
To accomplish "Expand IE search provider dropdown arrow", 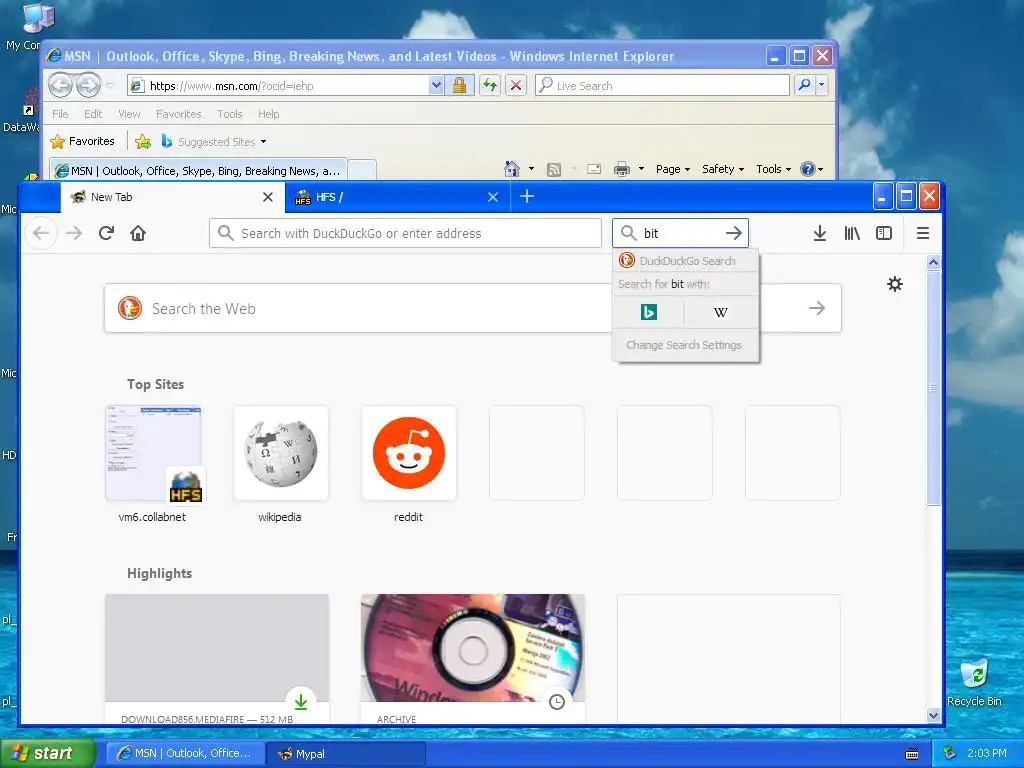I will tap(822, 85).
